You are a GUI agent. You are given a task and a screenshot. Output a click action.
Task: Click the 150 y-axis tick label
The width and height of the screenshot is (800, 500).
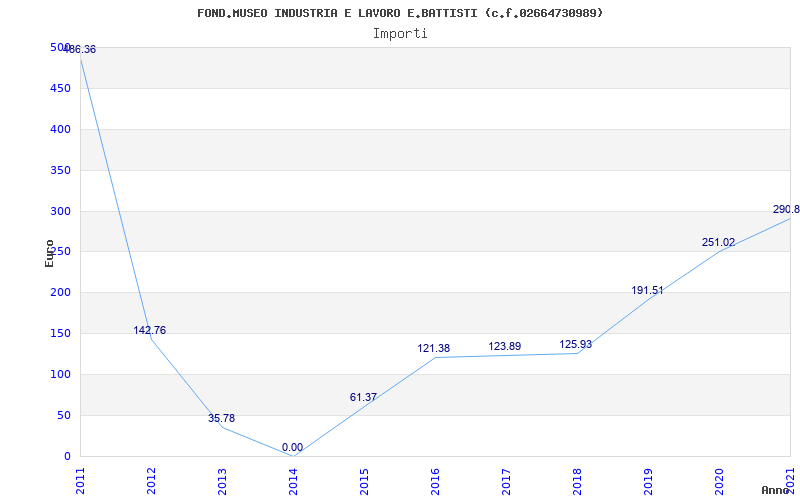coord(60,334)
